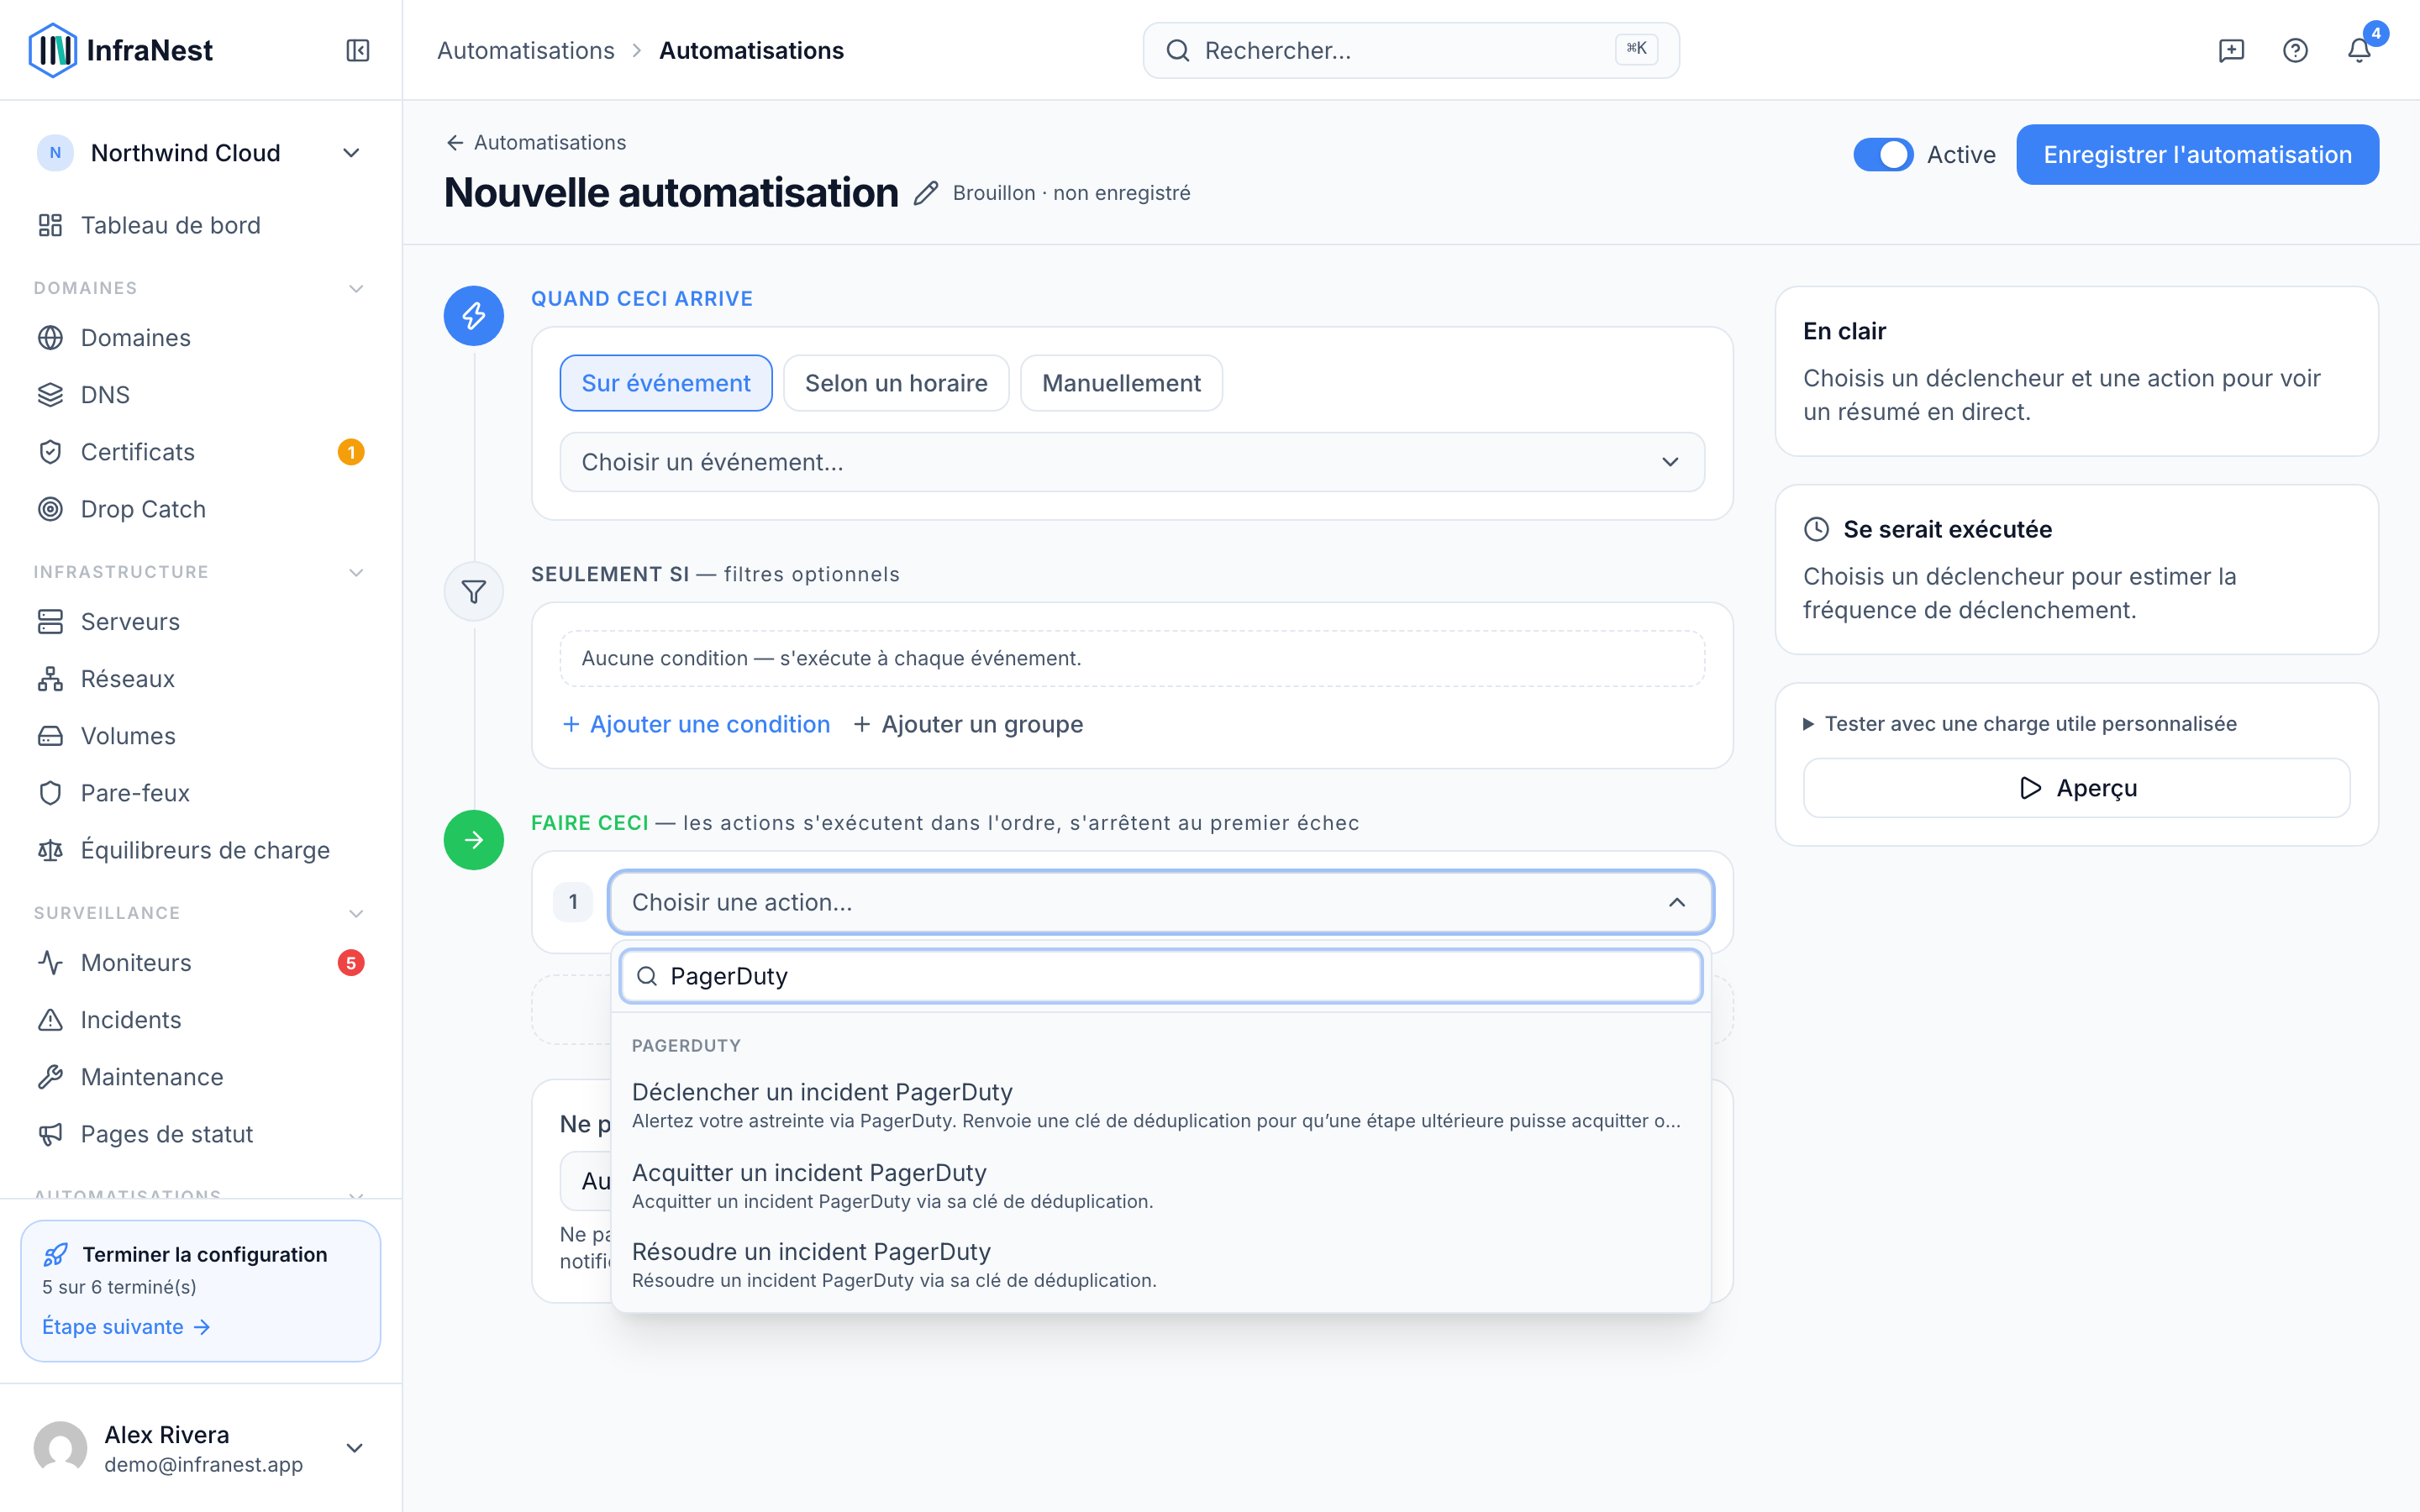Screen dimensions: 2420x1512
Task: Click the Pare-feux shield icon
Action: [x=50, y=793]
